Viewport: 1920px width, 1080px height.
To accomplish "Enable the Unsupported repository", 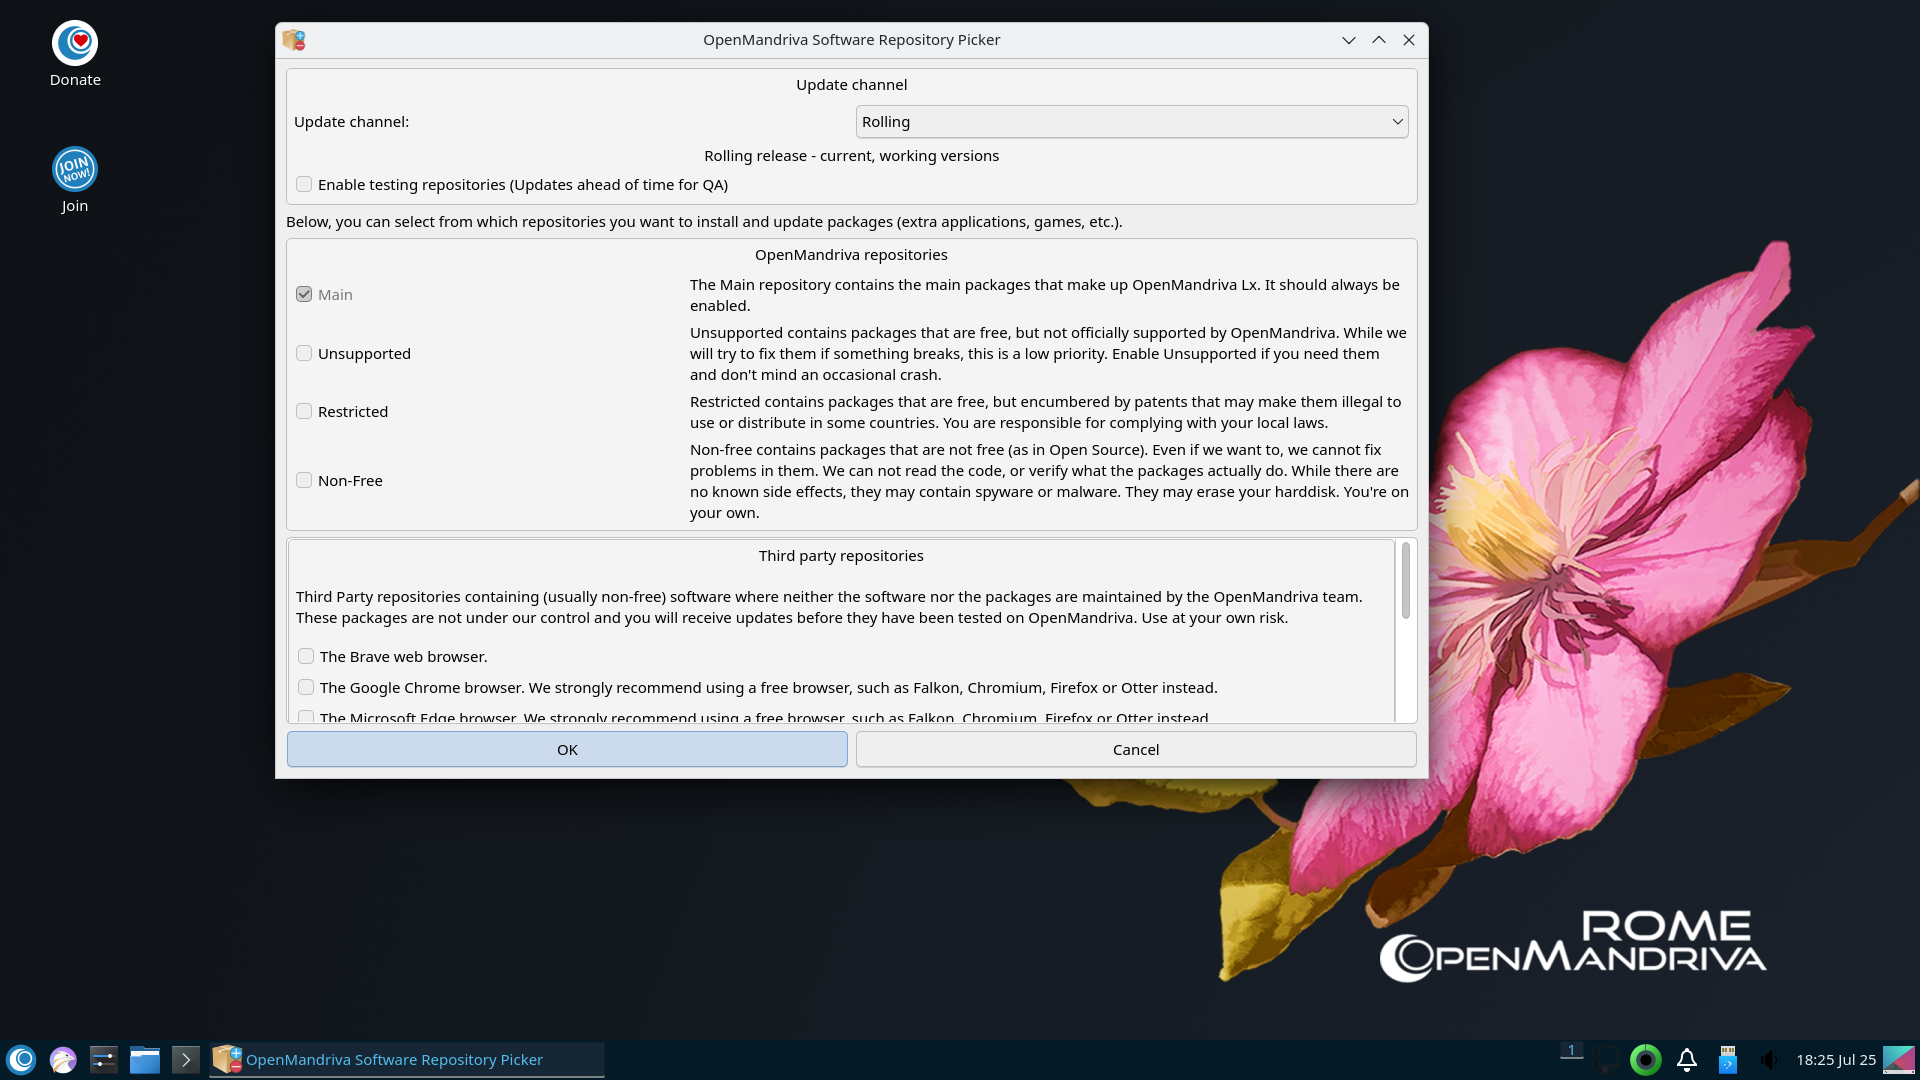I will [304, 353].
